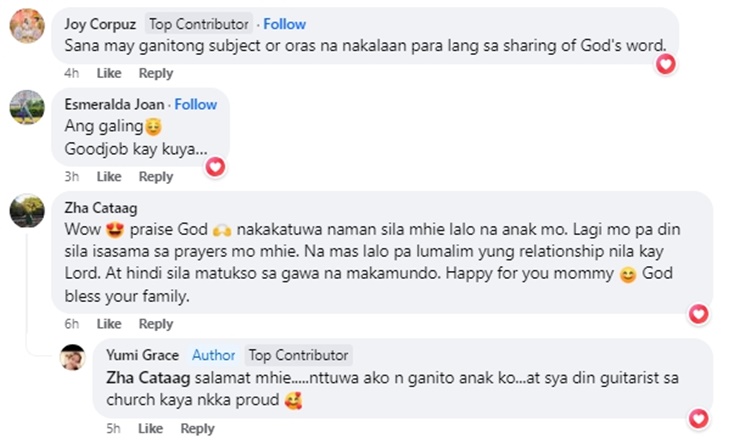Reply to Zha Cataag's comment
750x443 pixels.
[155, 324]
